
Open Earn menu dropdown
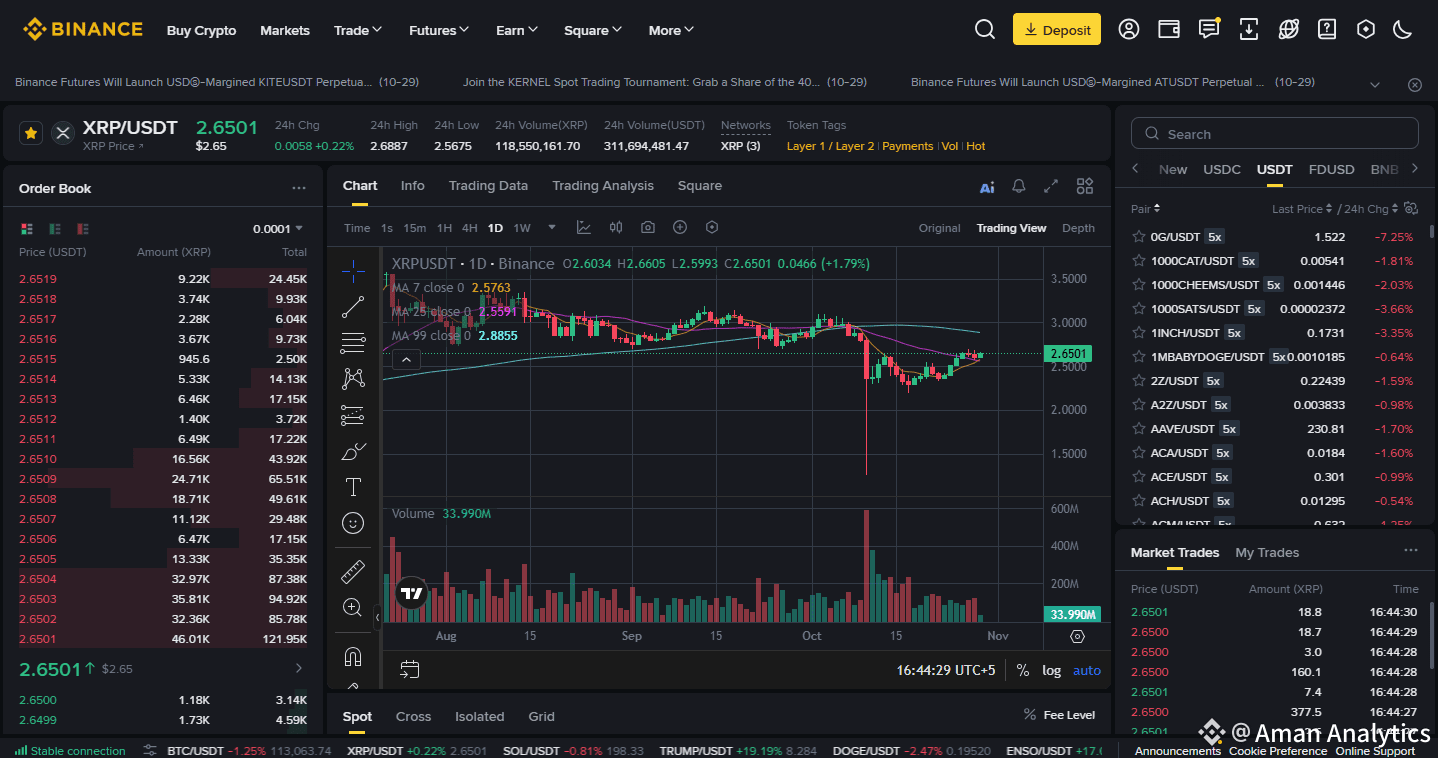(517, 30)
